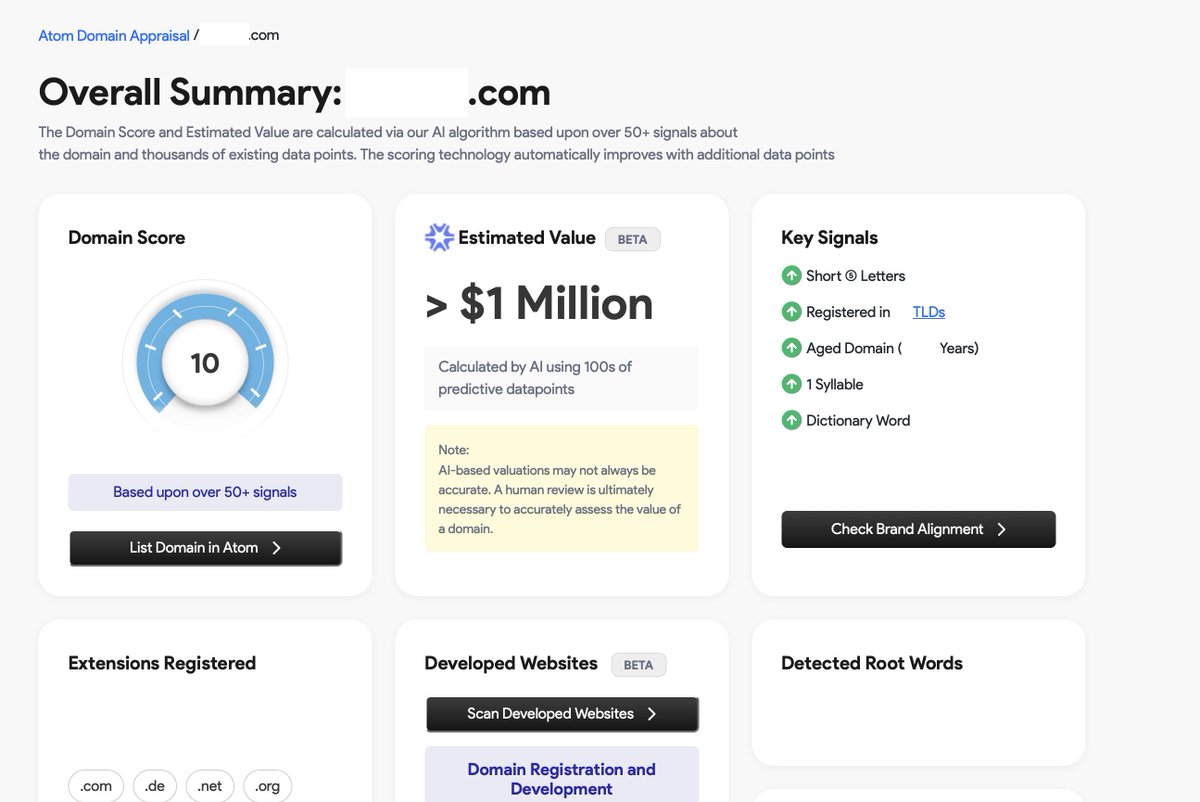Screen dimensions: 1200x802
Task: Click the Scan Developed Websites button
Action: click(x=562, y=714)
